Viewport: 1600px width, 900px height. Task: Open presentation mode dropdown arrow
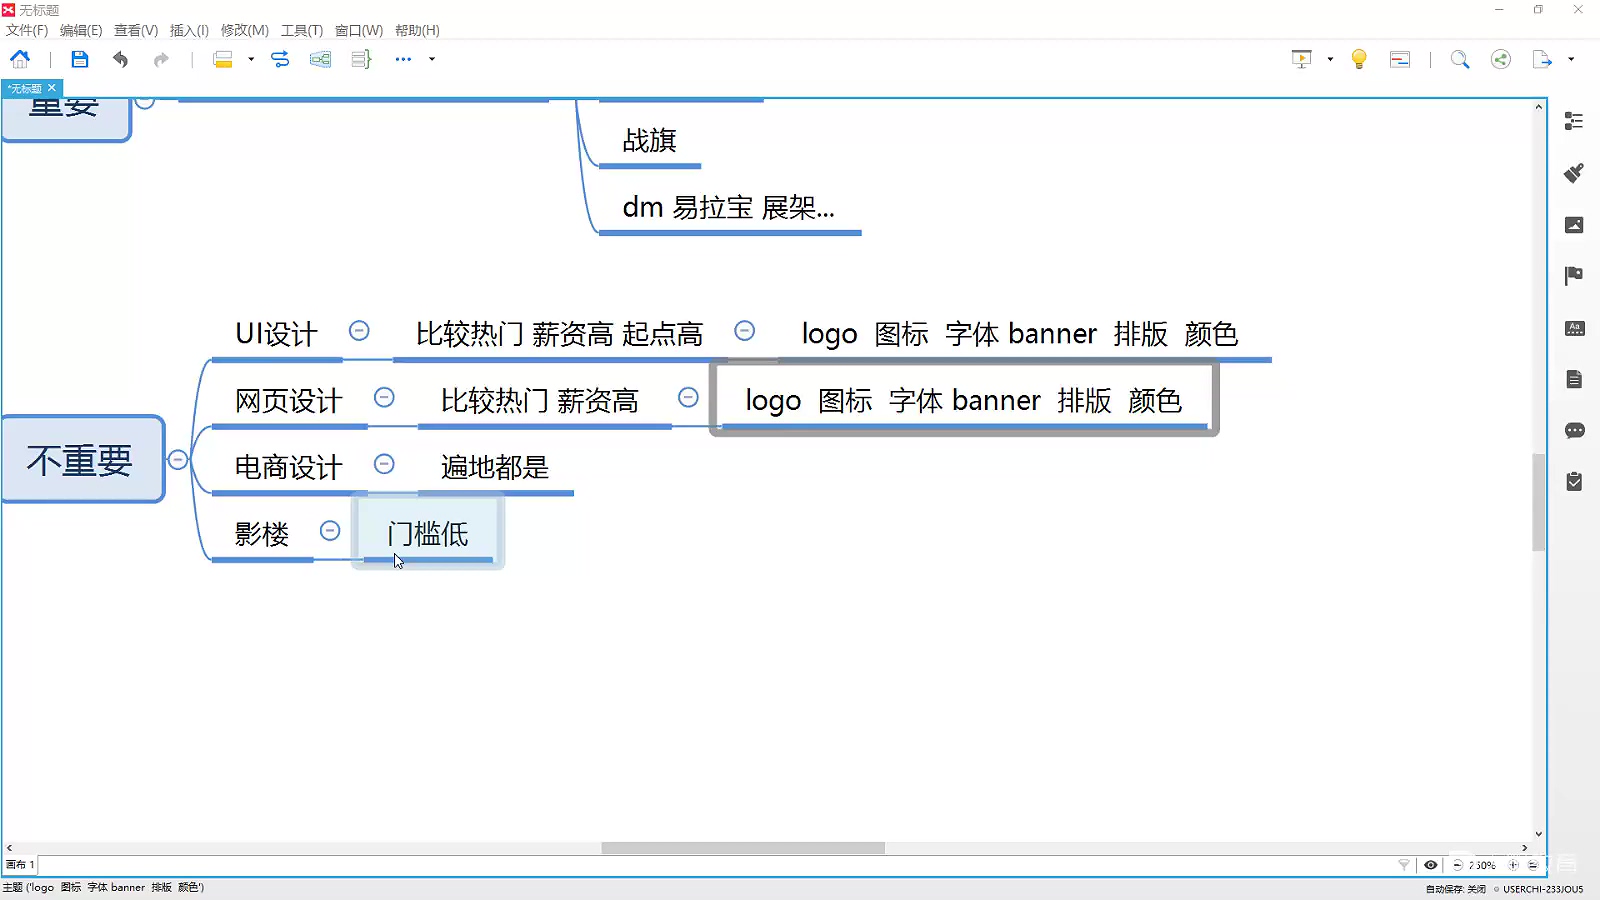pos(1330,59)
